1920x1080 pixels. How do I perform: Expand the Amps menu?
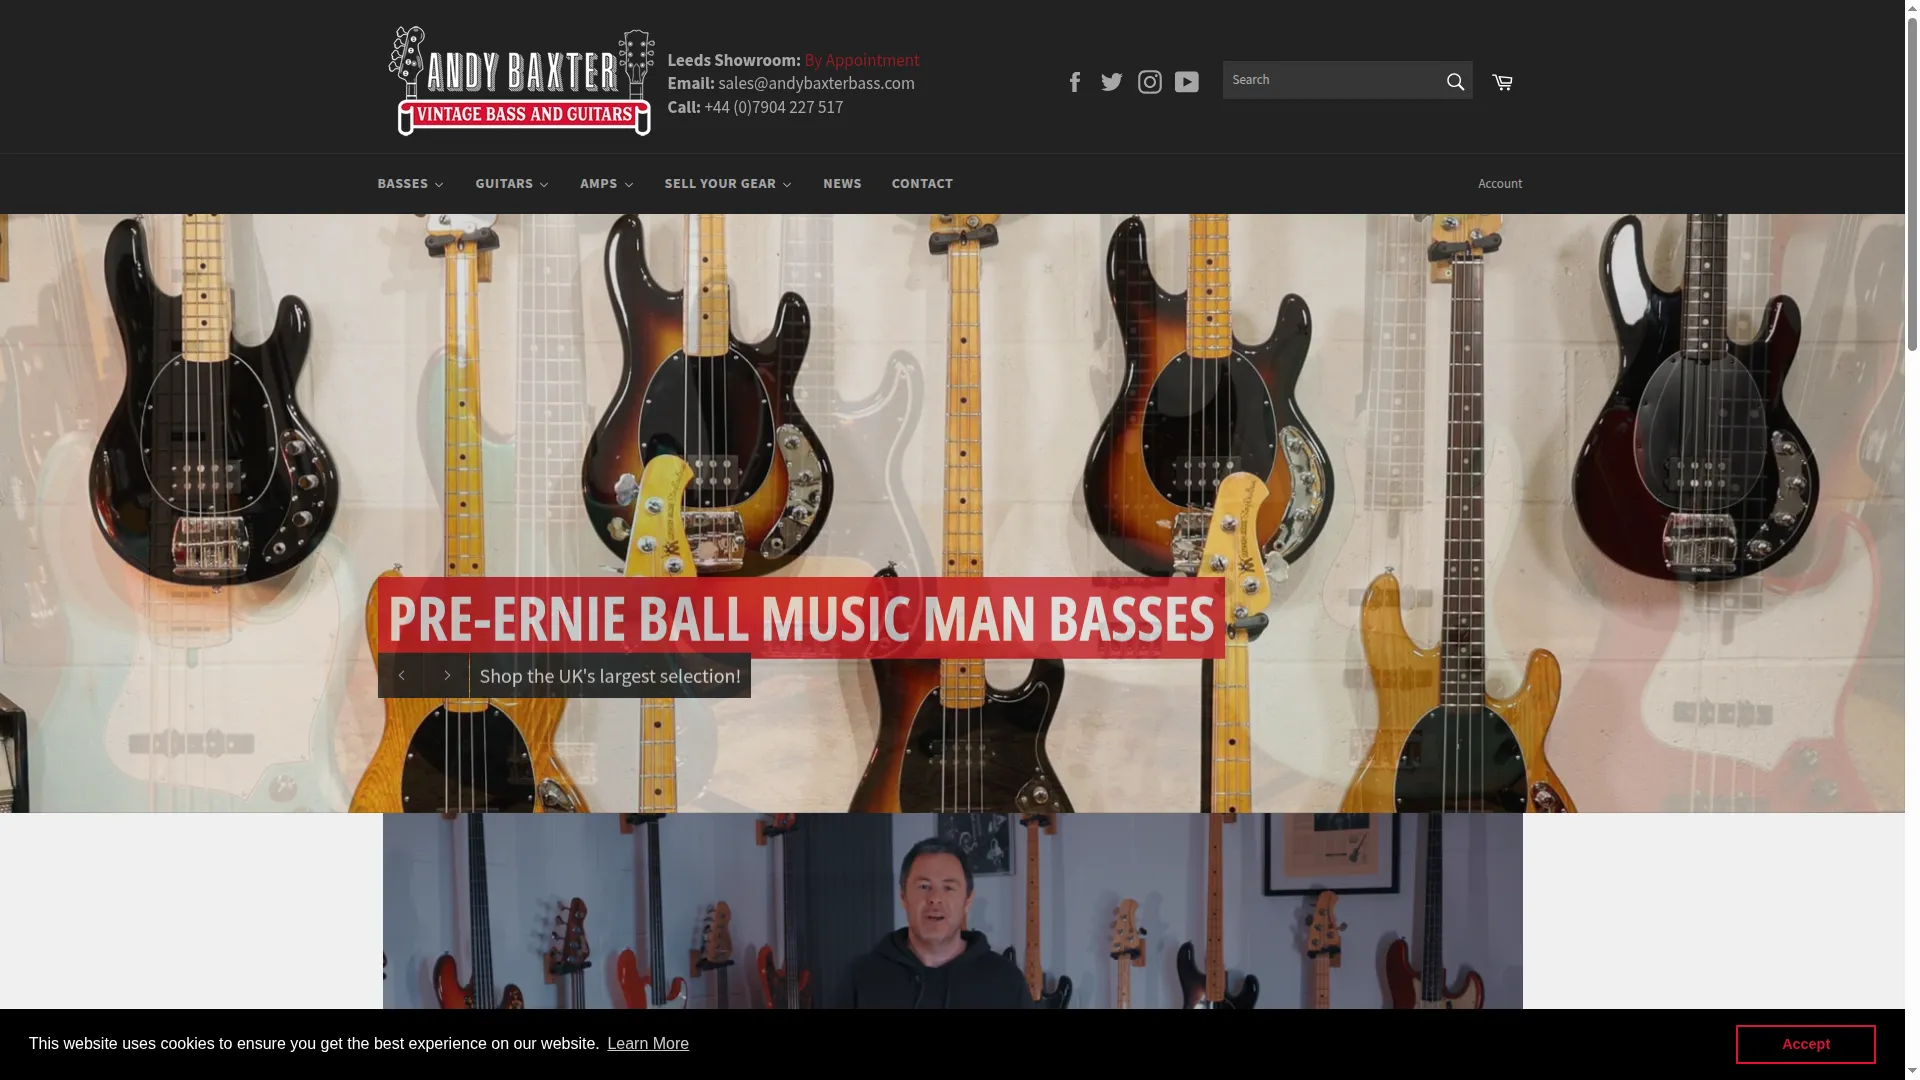coord(607,184)
